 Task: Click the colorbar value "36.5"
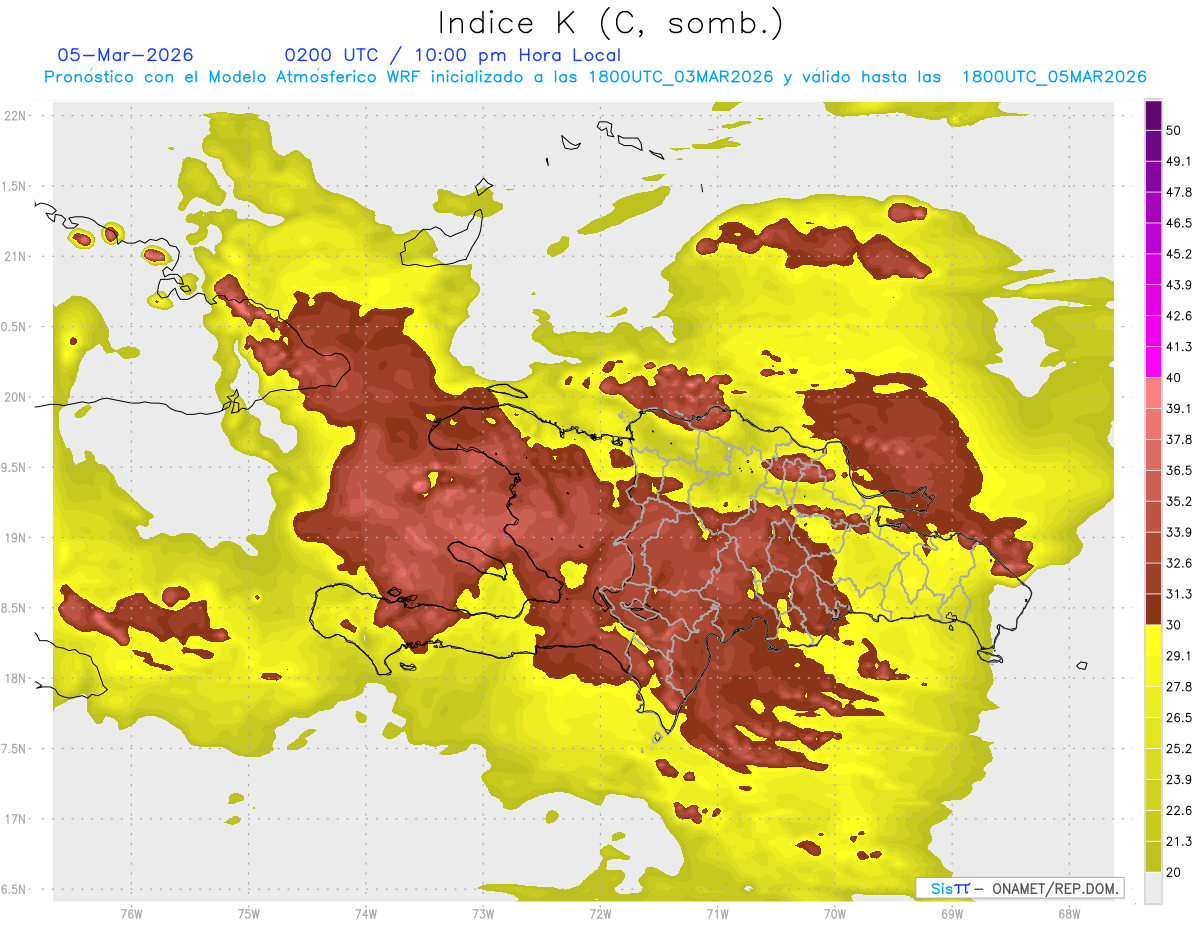pos(1179,470)
